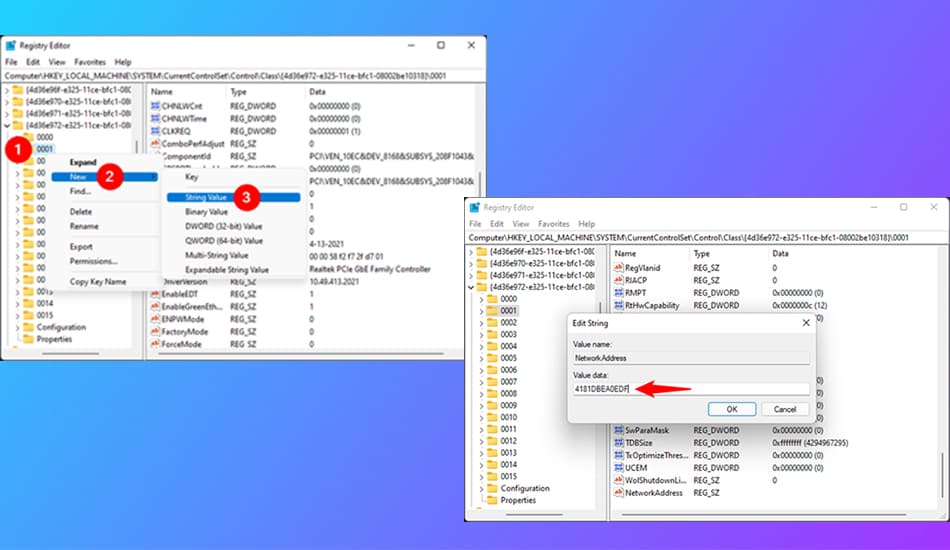
Task: Click the RtHwCapability DWORD icon
Action: pos(619,305)
